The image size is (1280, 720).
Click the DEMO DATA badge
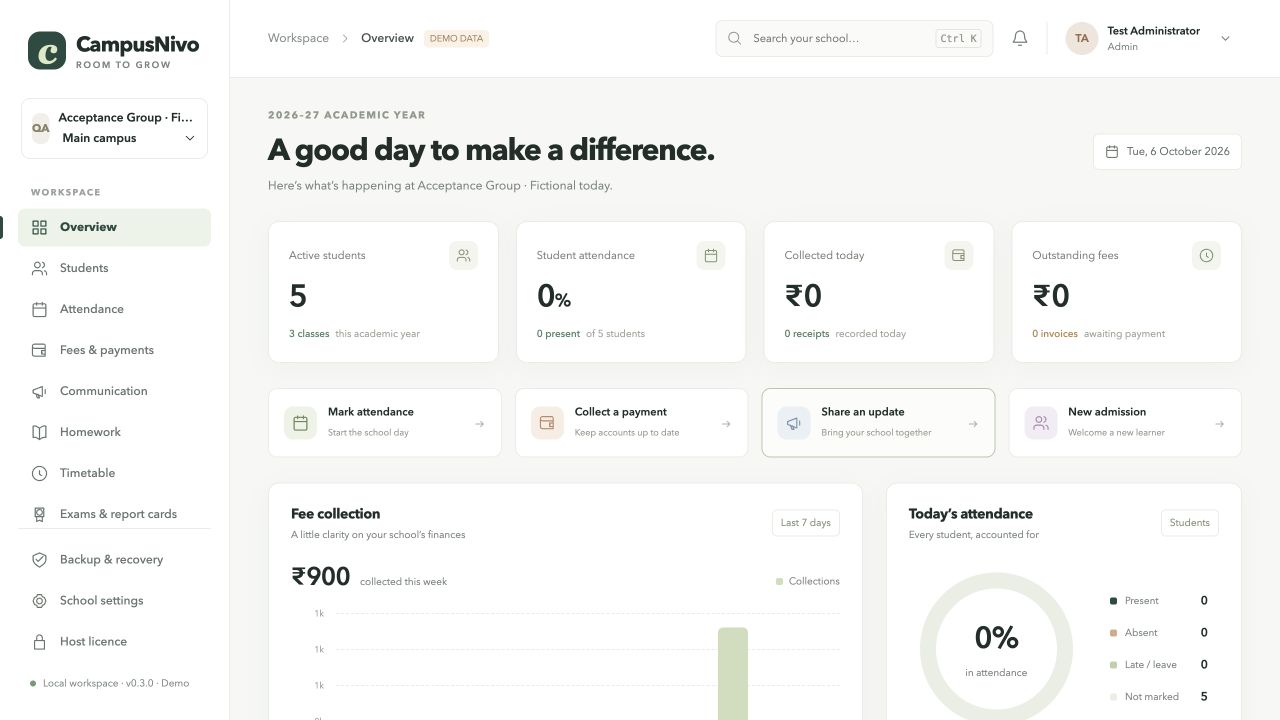click(456, 39)
